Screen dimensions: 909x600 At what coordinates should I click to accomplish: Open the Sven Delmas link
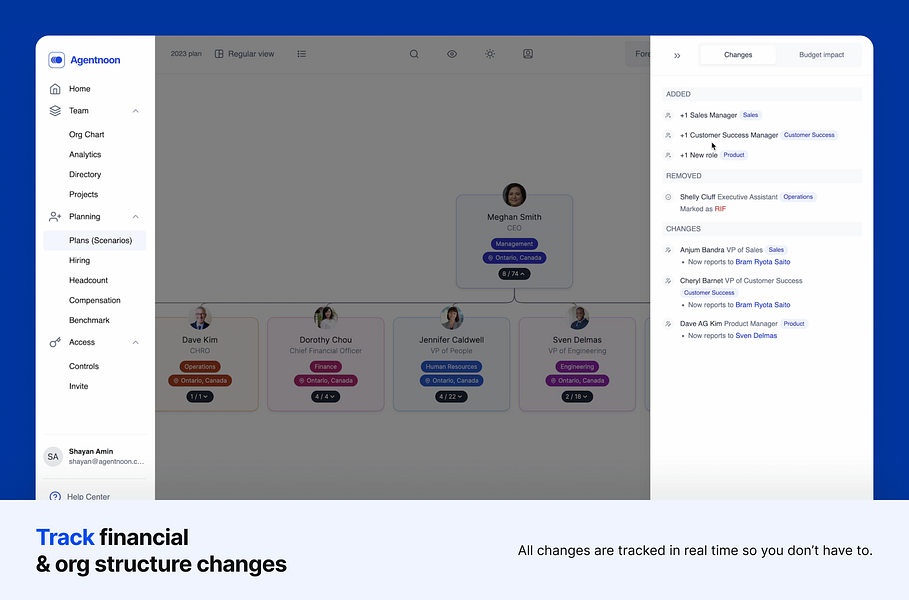(756, 336)
